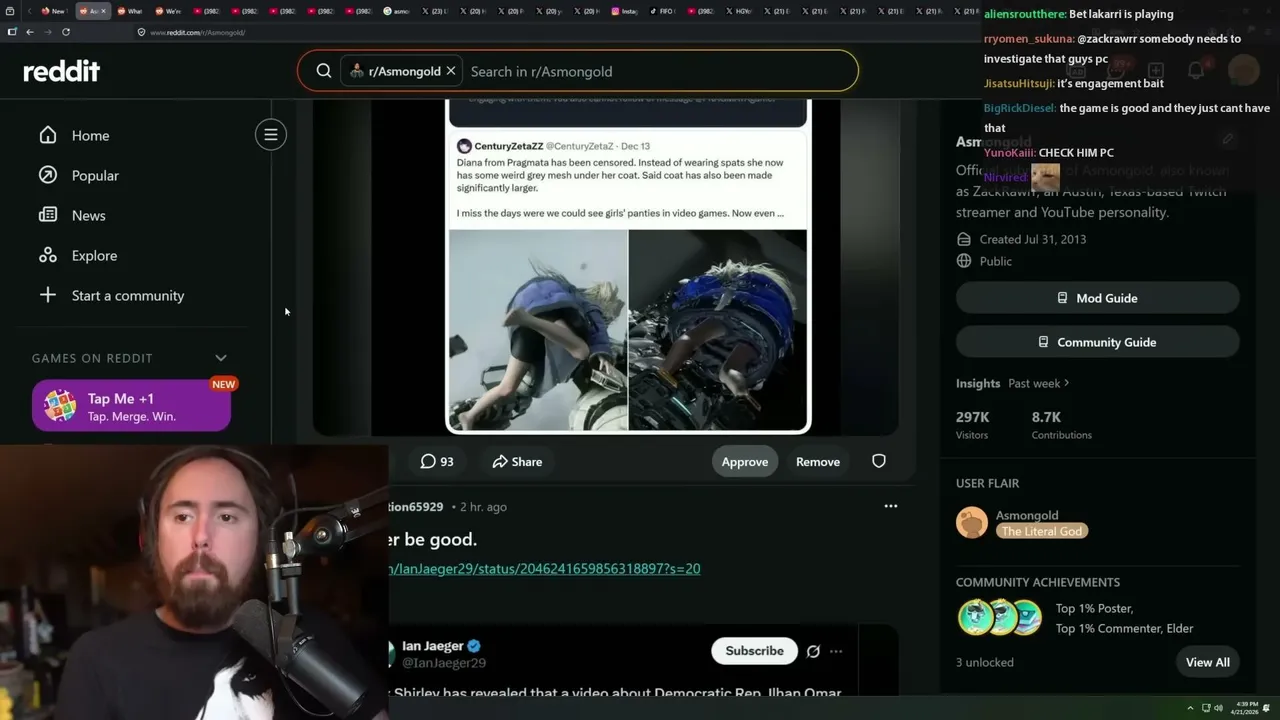The height and width of the screenshot is (720, 1280).
Task: Open the user profile avatar menu
Action: point(1244,71)
